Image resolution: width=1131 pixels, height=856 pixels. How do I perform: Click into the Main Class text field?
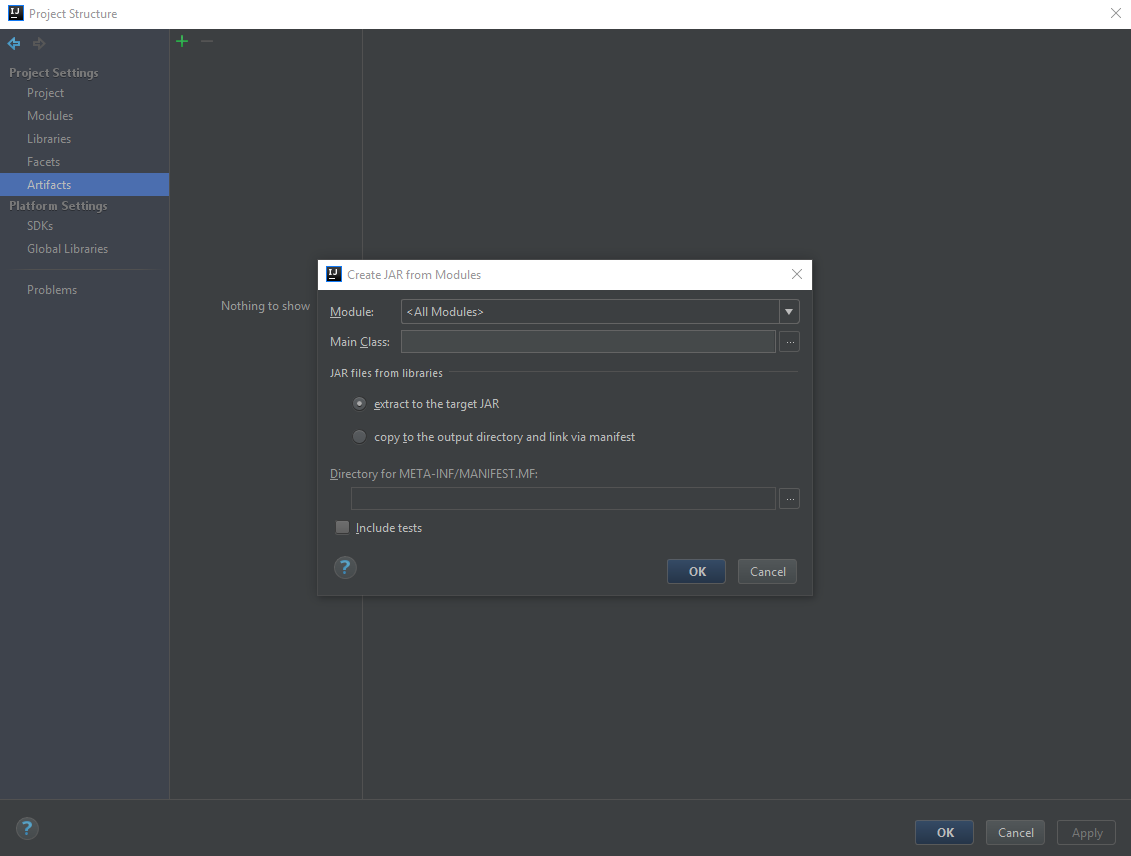click(588, 342)
